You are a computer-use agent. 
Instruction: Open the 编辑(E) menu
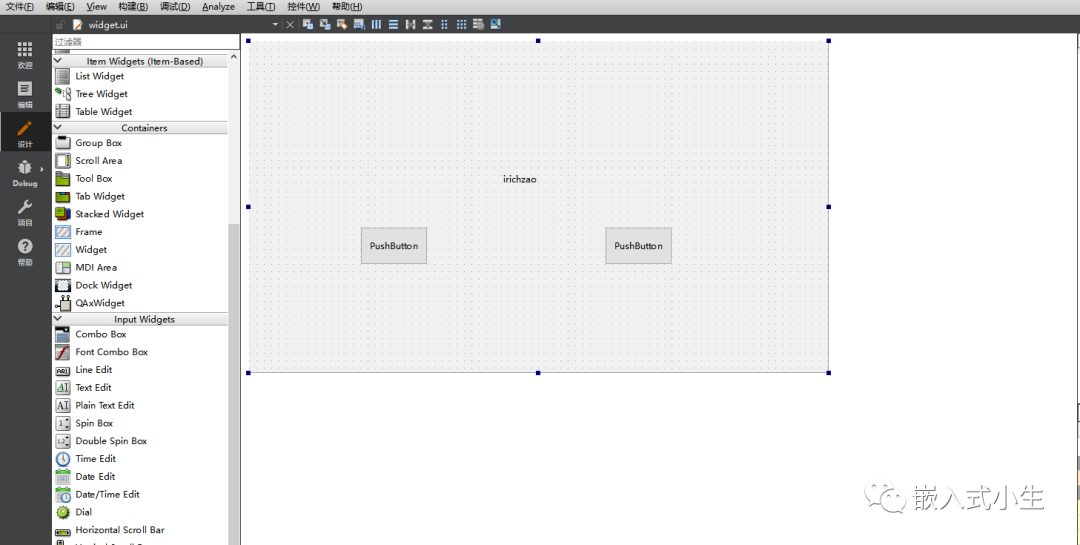(60, 6)
